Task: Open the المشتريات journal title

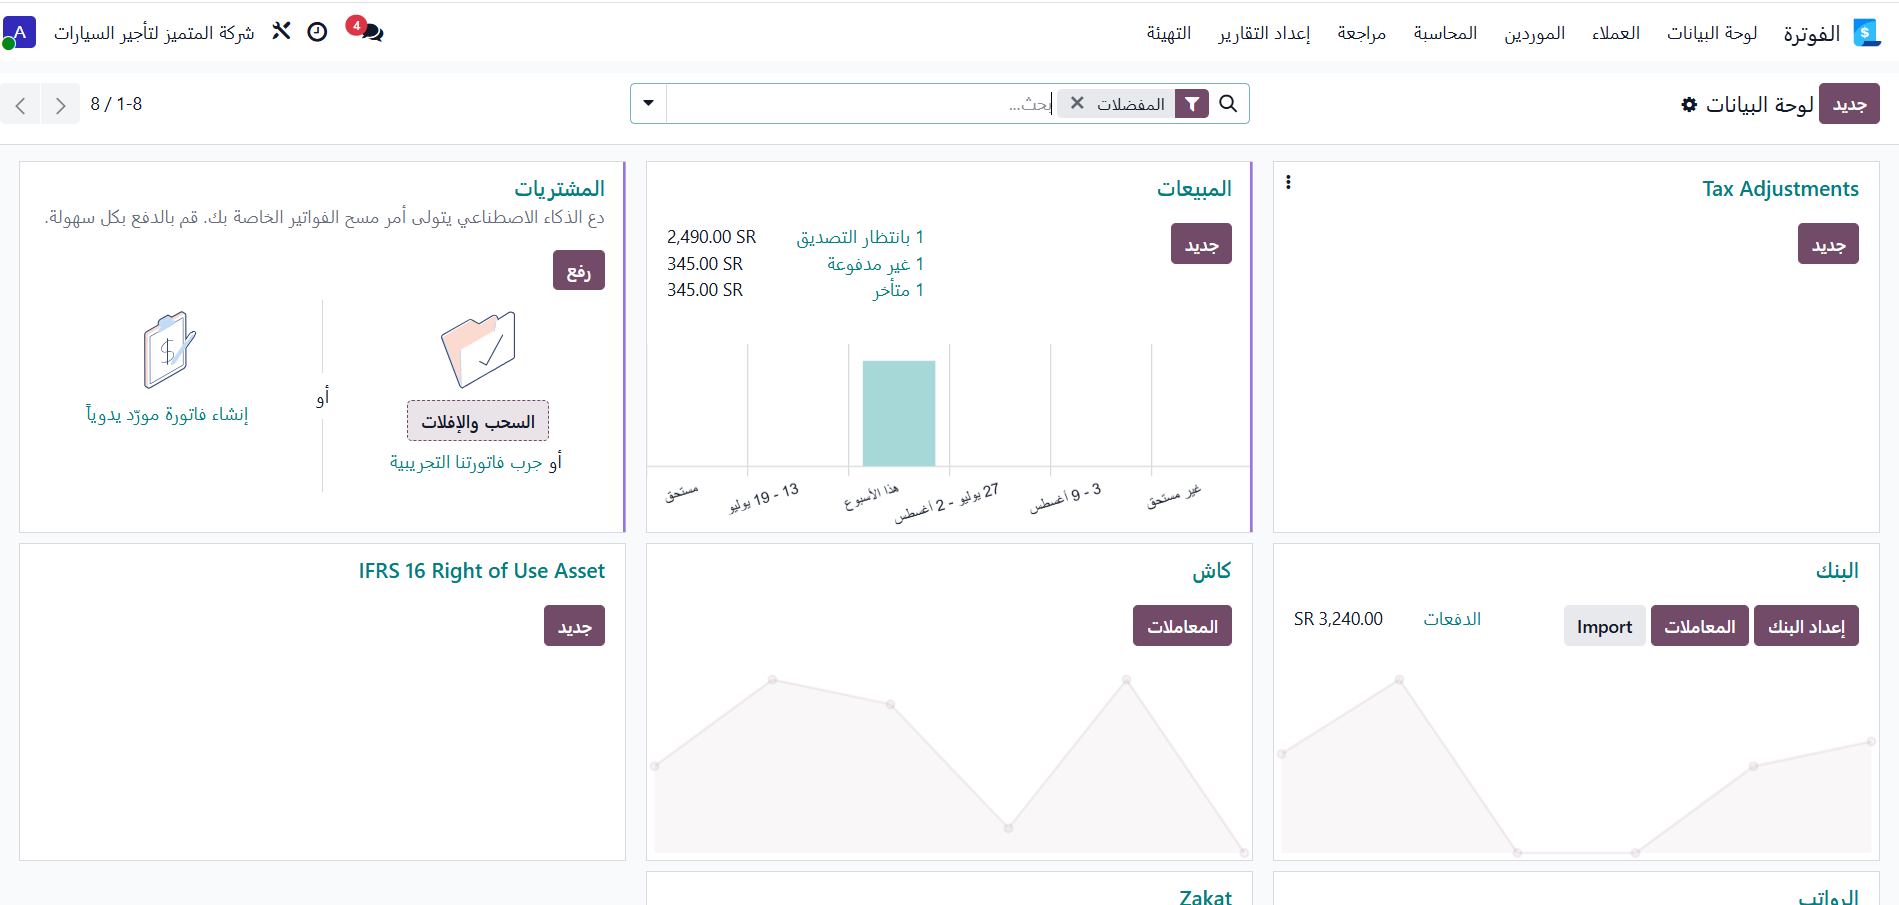Action: [559, 189]
